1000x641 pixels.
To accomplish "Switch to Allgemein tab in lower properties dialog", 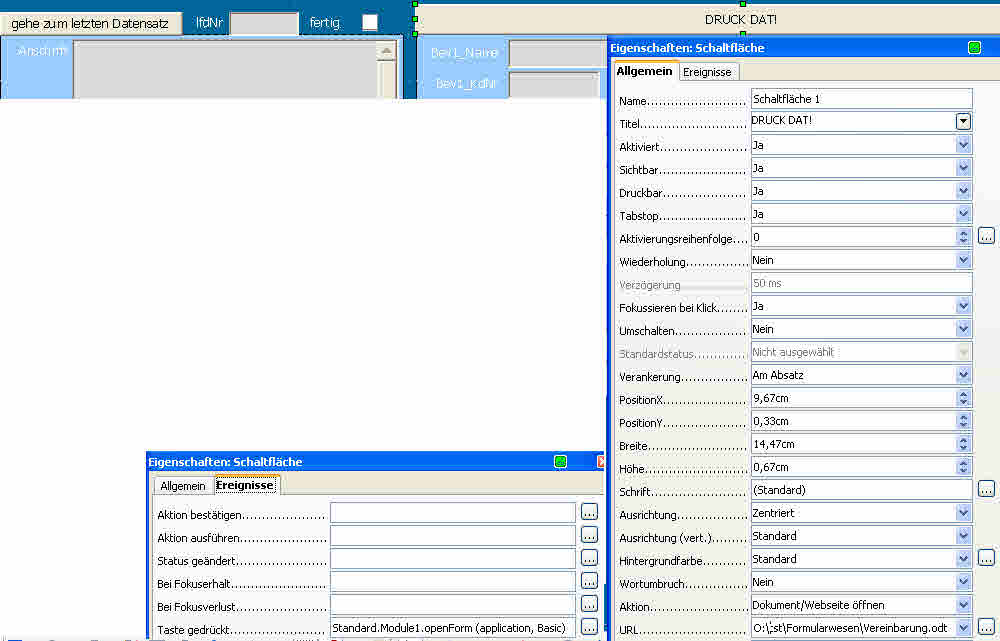I will (182, 486).
